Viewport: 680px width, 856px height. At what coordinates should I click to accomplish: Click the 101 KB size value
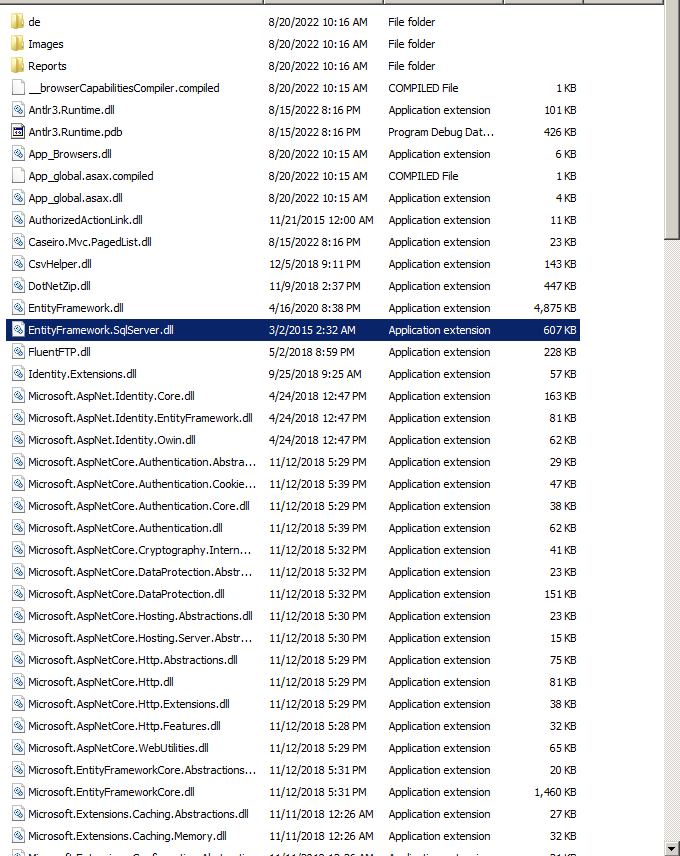pyautogui.click(x=560, y=110)
